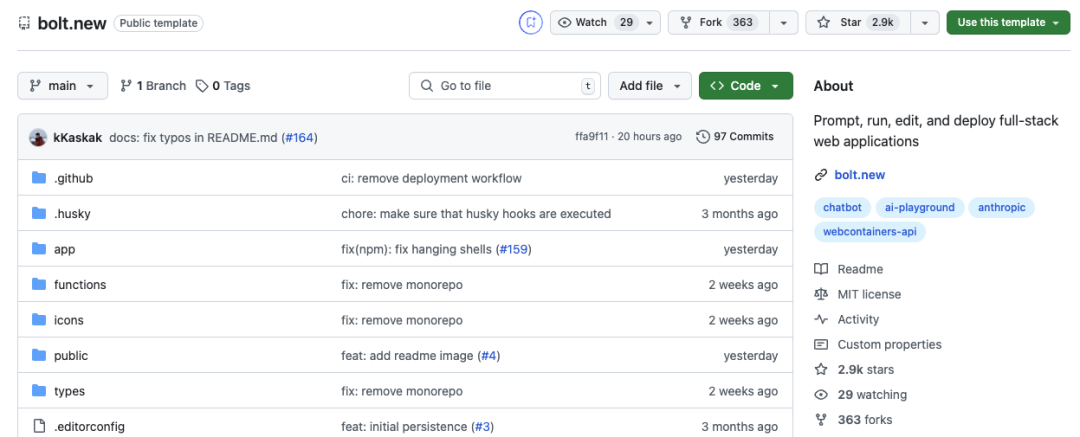
Task: Click the repository template icon beside bolt.new
Action: [x=24, y=23]
